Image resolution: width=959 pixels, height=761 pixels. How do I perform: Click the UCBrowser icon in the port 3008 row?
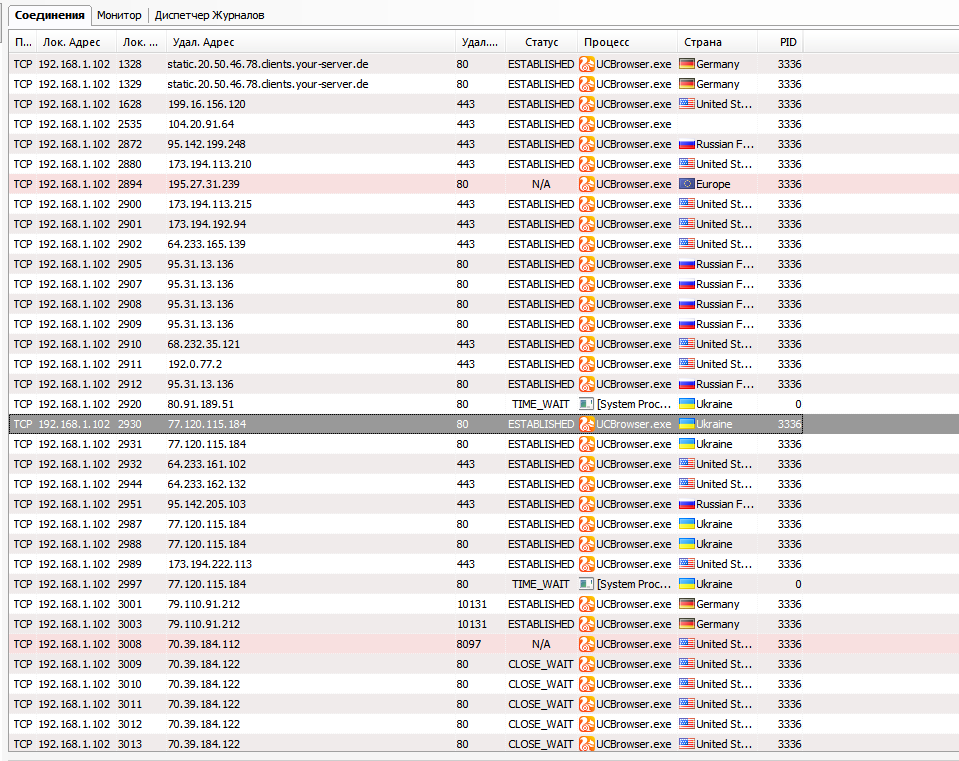tap(587, 644)
